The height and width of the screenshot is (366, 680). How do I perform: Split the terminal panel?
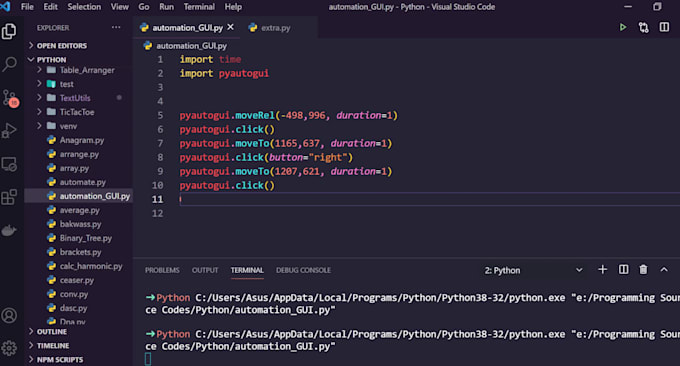point(623,270)
